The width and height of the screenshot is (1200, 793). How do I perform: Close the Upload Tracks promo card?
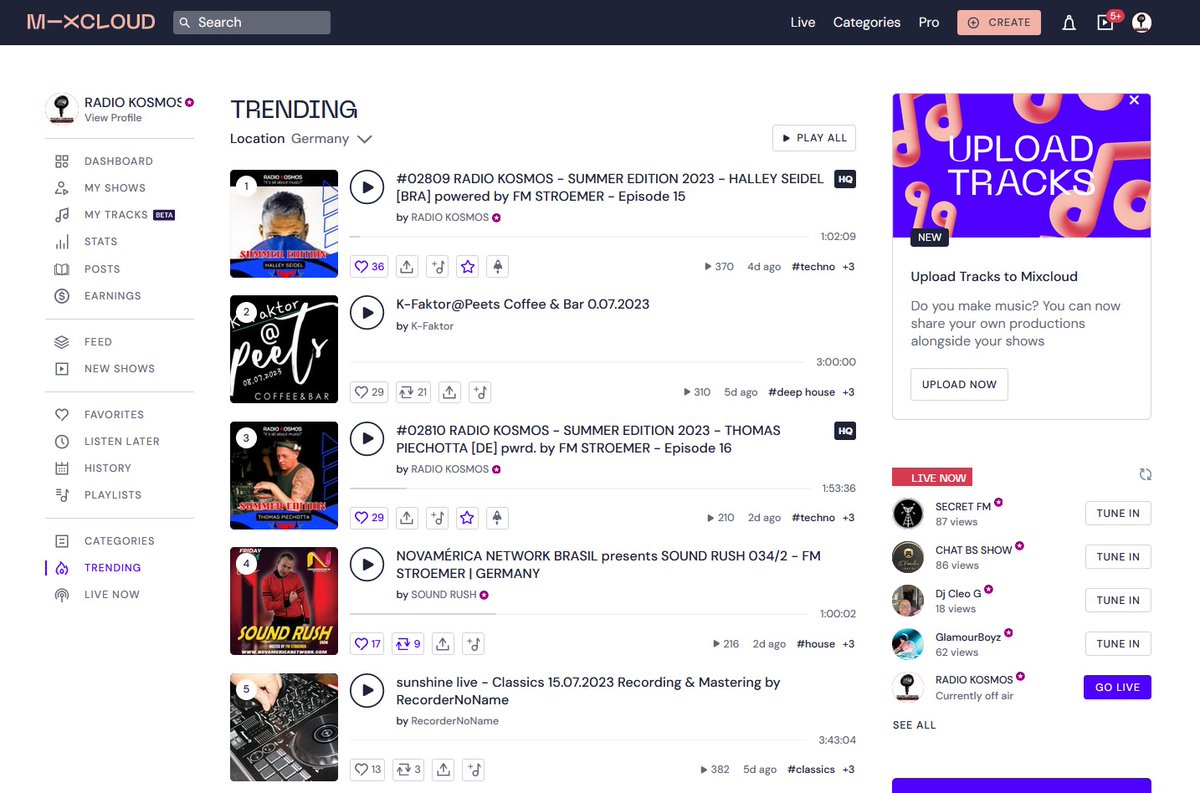[x=1134, y=100]
